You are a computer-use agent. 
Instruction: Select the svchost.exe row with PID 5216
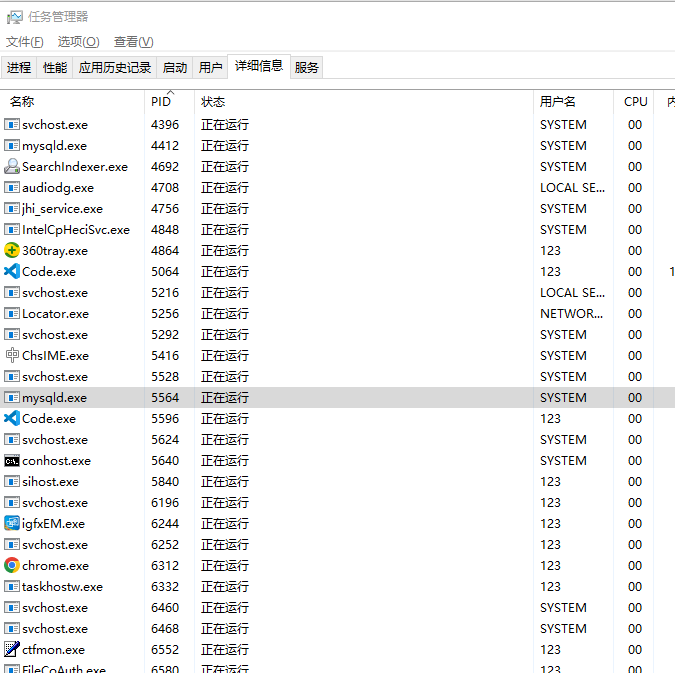338,292
